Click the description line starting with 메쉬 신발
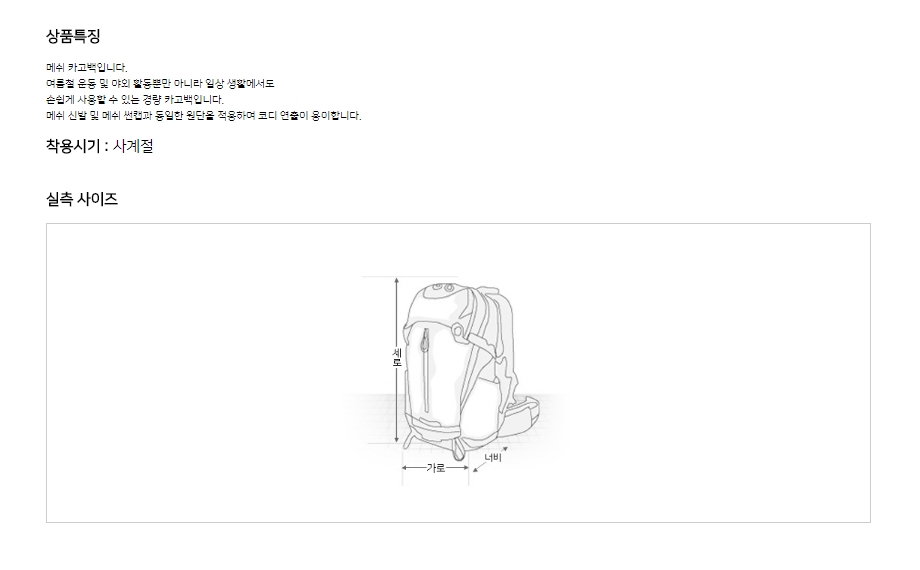The height and width of the screenshot is (570, 920). pyautogui.click(x=204, y=116)
